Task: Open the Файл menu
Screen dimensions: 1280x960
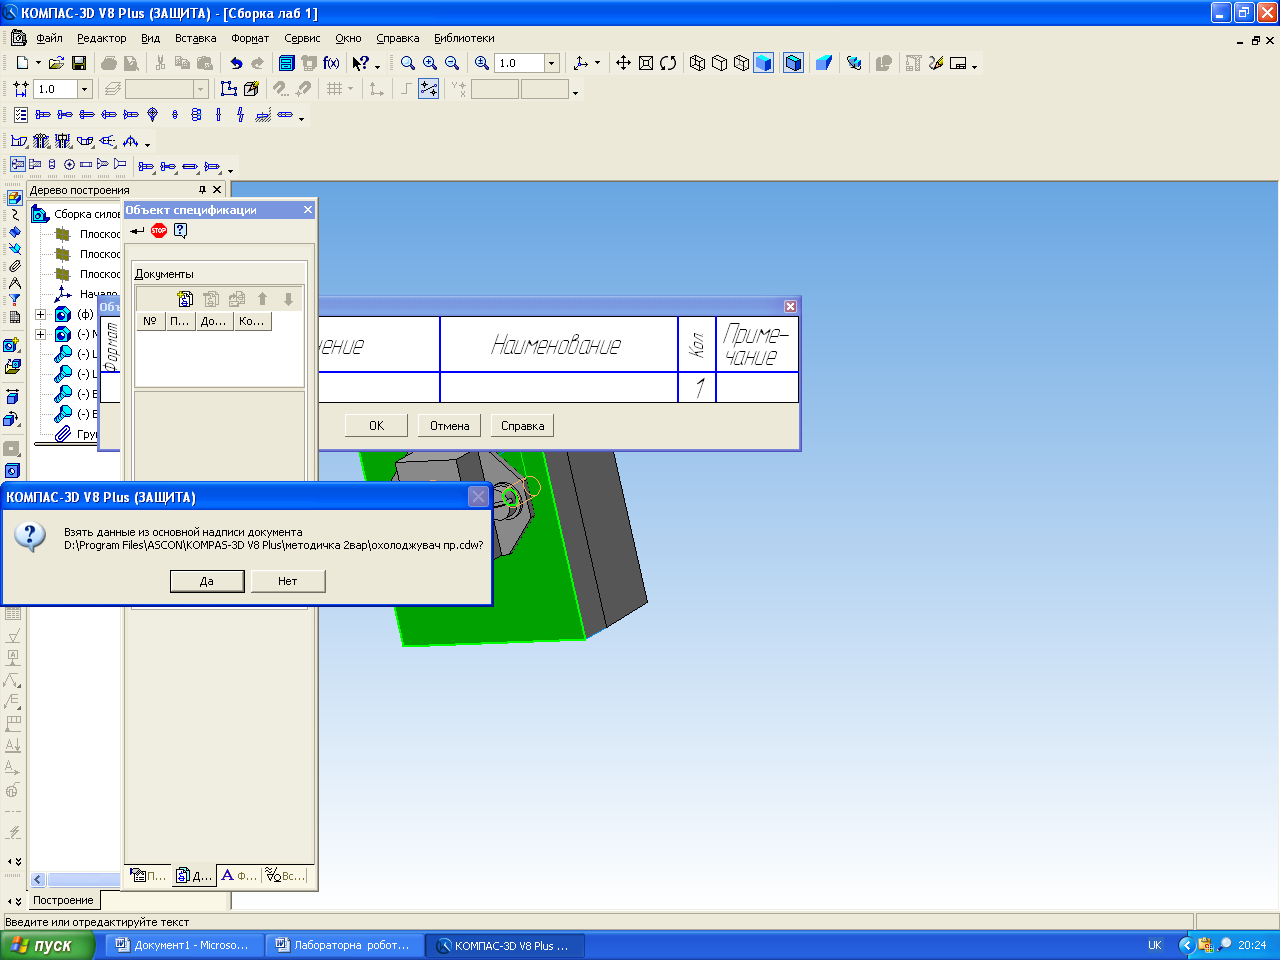Action: (49, 38)
